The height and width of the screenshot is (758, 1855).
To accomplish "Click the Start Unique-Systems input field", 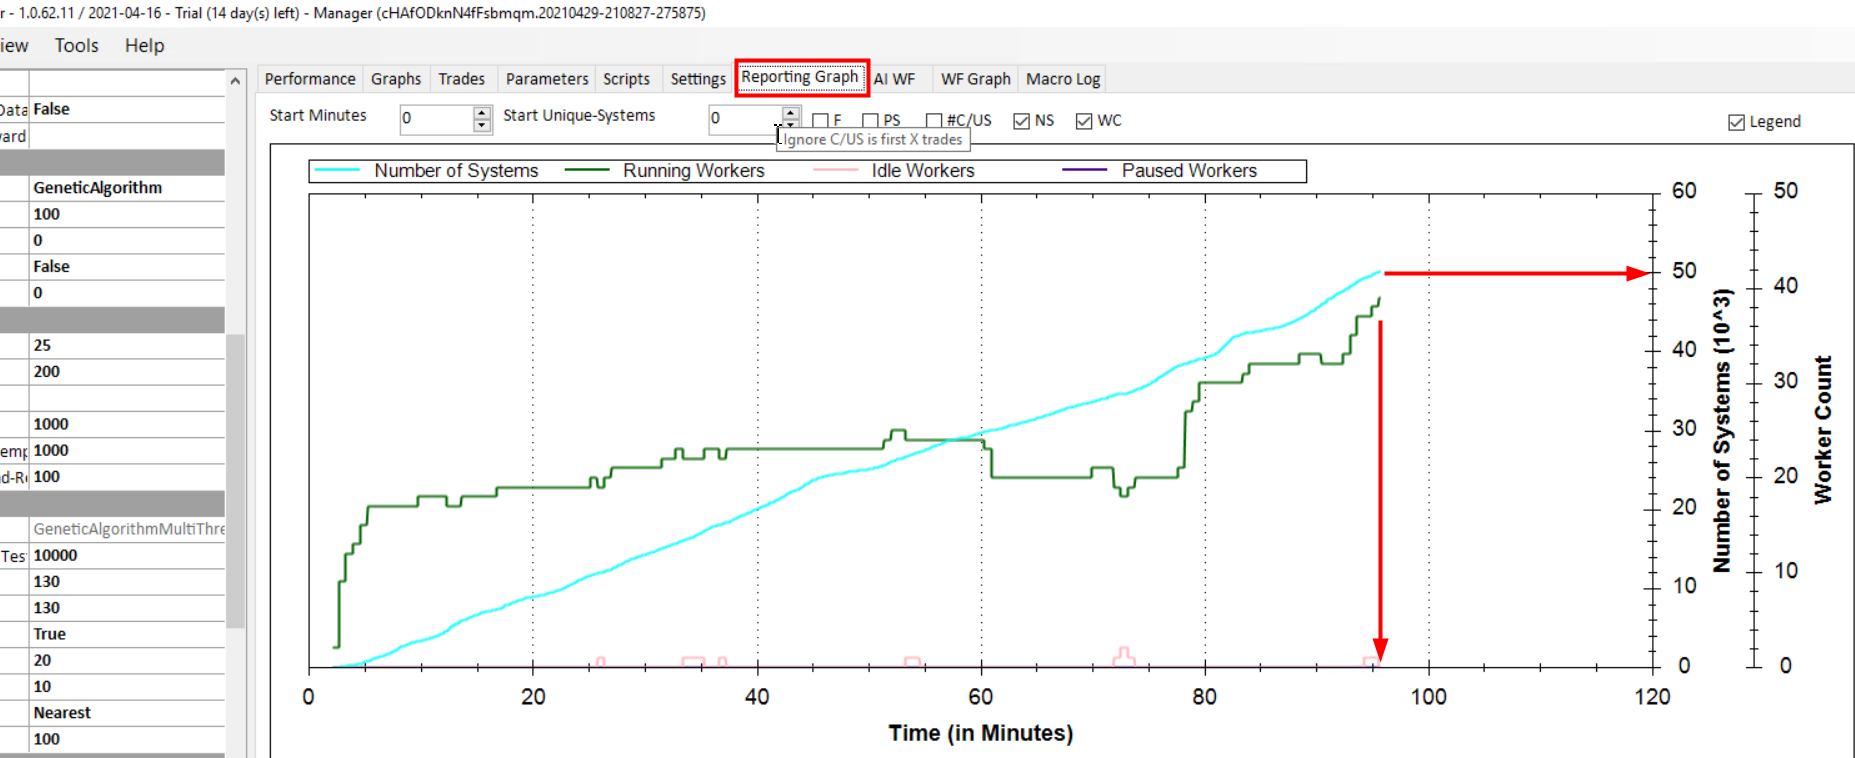I will click(x=743, y=119).
